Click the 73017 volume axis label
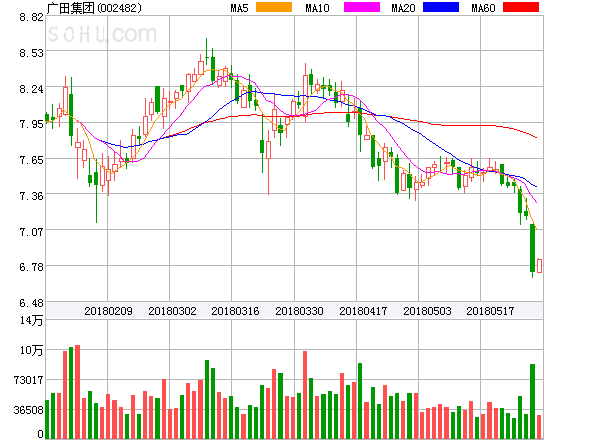This screenshot has height=440, width=600. coord(29,380)
